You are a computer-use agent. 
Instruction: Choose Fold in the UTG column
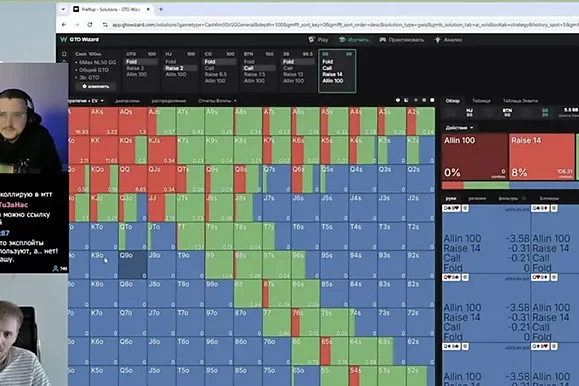pos(141,62)
